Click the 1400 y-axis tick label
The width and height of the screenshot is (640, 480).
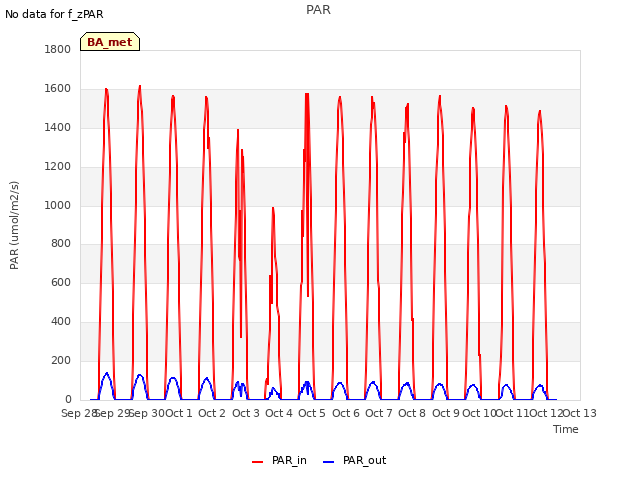tap(58, 128)
